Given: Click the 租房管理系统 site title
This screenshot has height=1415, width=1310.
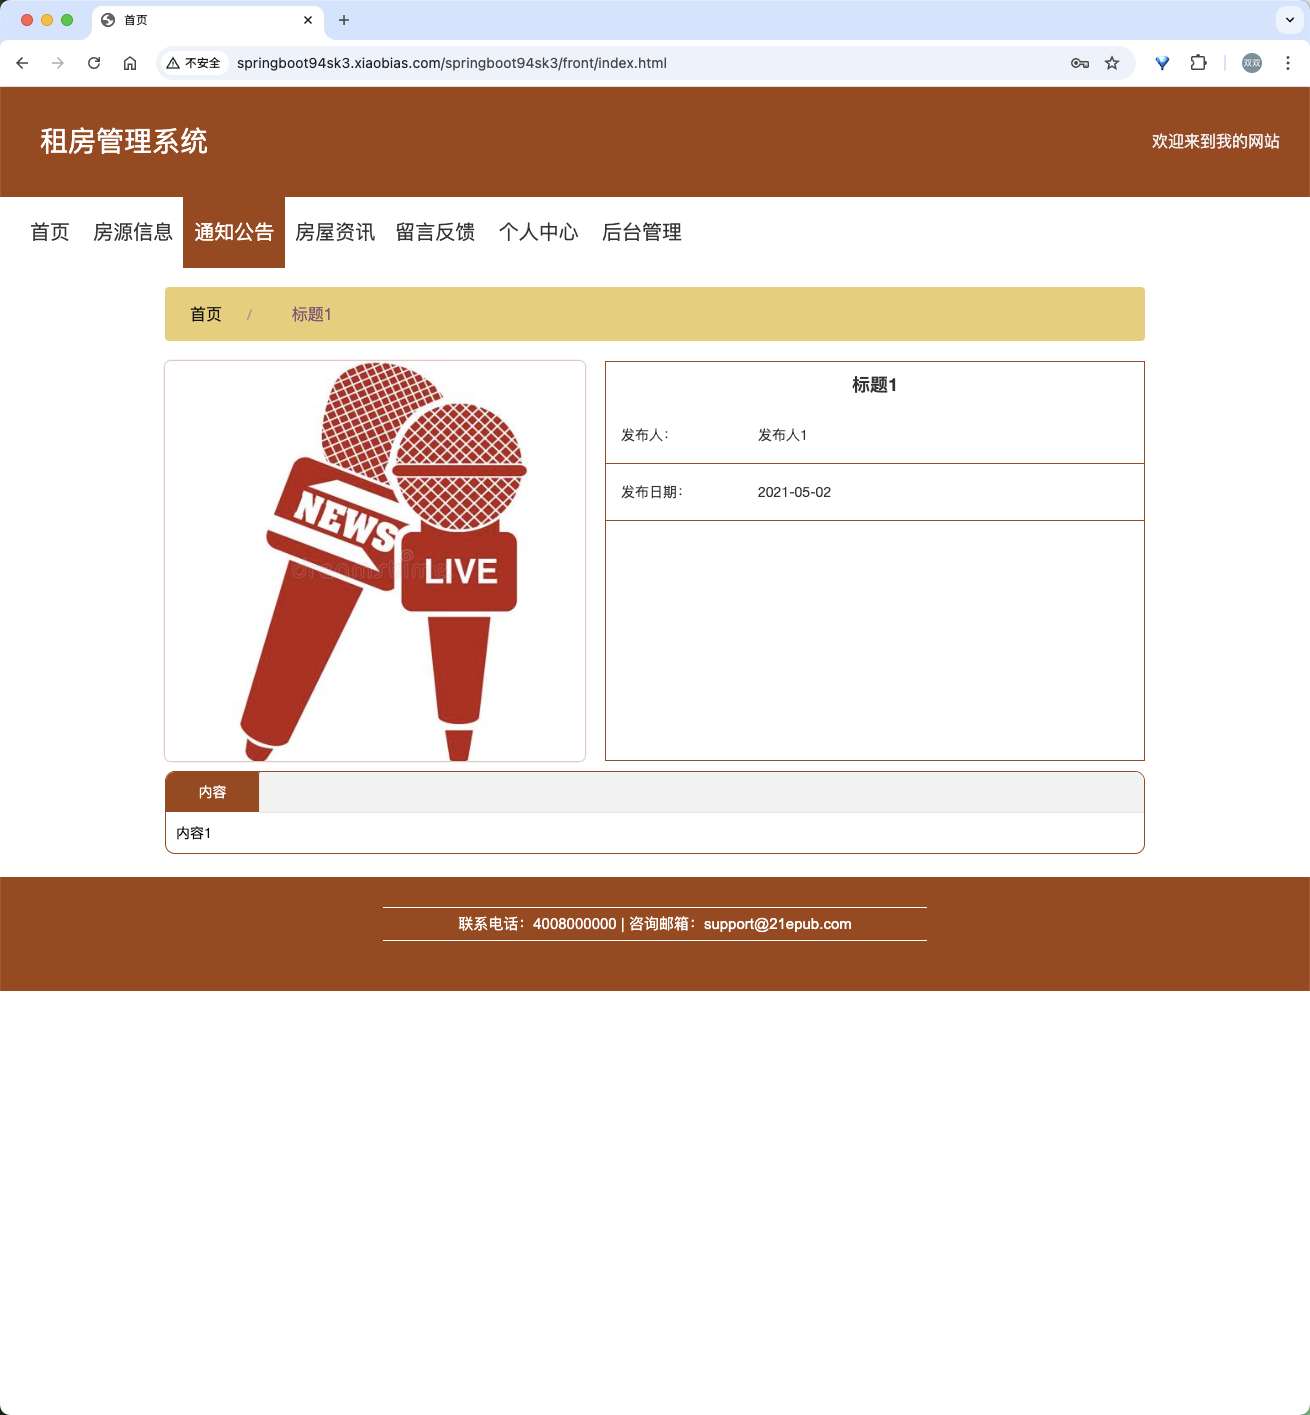Looking at the screenshot, I should pos(124,141).
